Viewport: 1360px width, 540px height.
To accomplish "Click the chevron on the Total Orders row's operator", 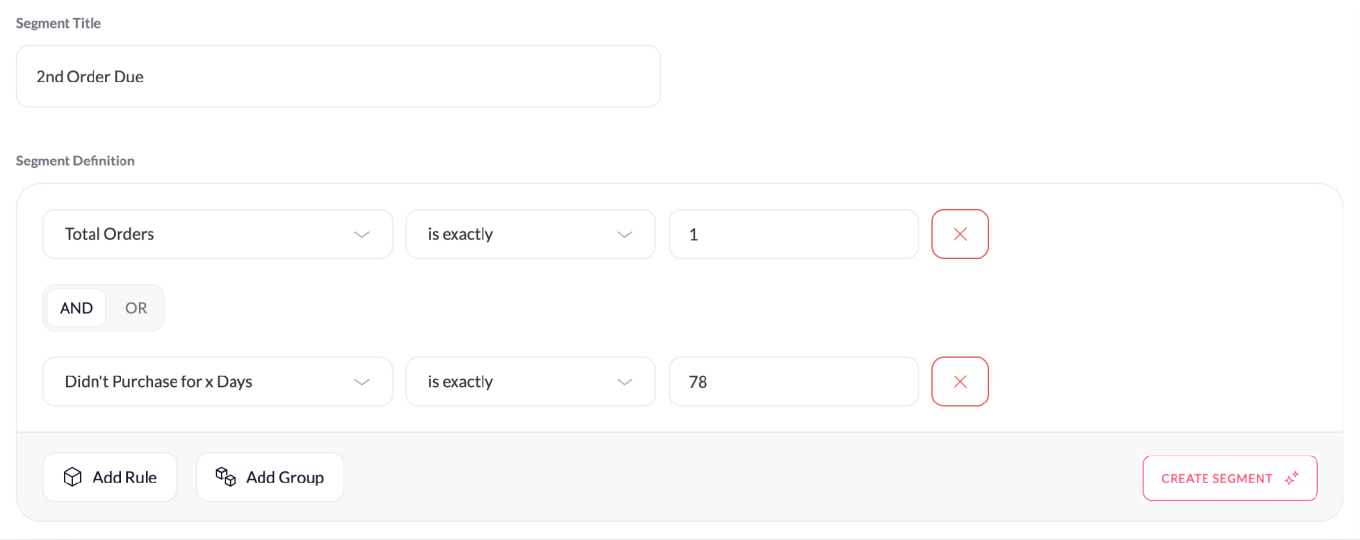I will (x=625, y=234).
